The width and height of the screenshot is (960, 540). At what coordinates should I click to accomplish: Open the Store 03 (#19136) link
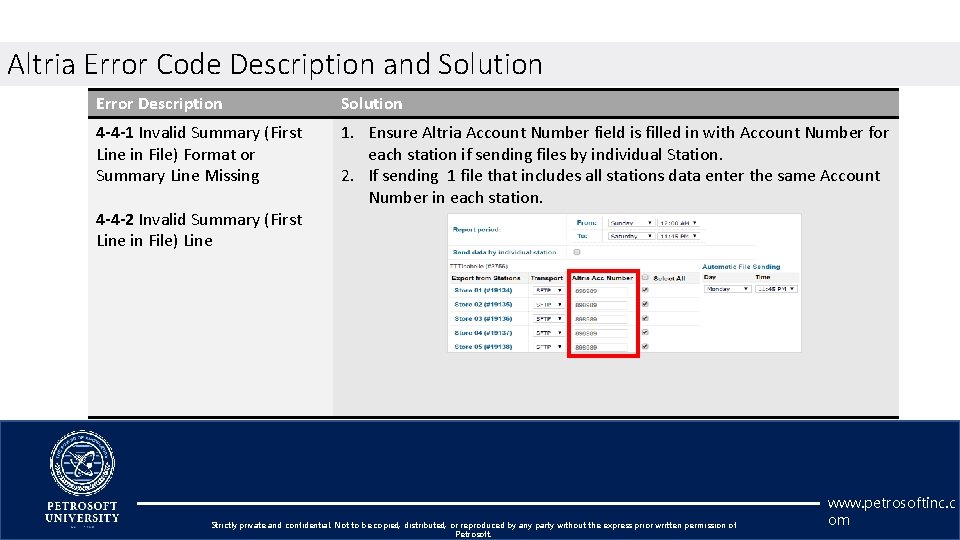tap(483, 318)
